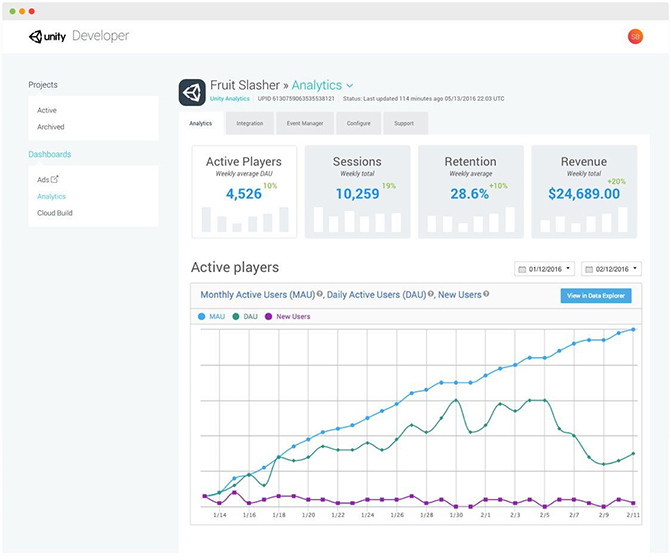
Task: Click the green macOS window button
Action: (x=12, y=11)
